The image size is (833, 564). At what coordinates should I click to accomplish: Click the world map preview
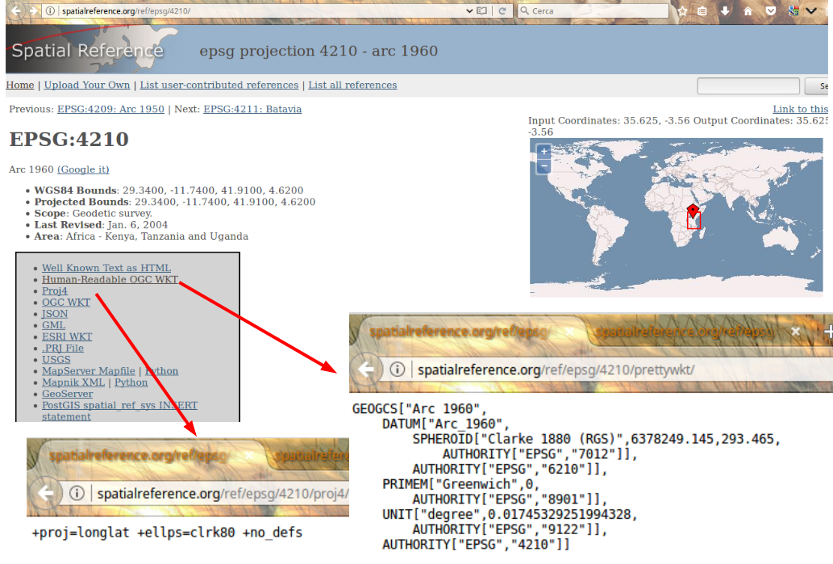pos(676,217)
